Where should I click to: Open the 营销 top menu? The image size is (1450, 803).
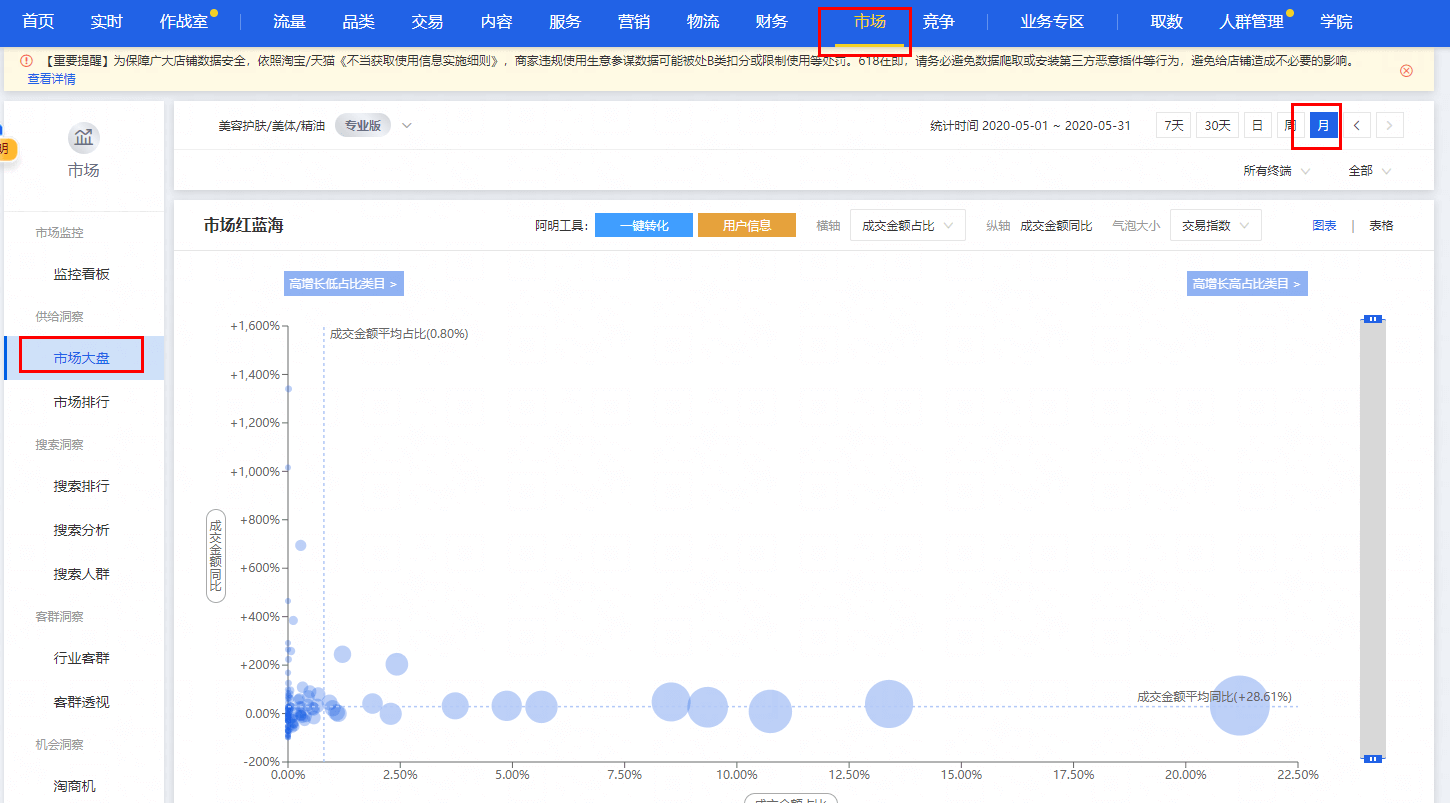[x=634, y=22]
